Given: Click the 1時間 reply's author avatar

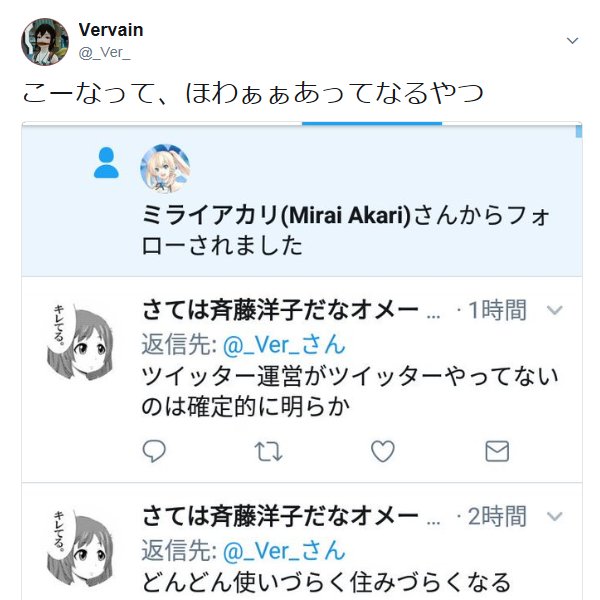Looking at the screenshot, I should pos(80,341).
